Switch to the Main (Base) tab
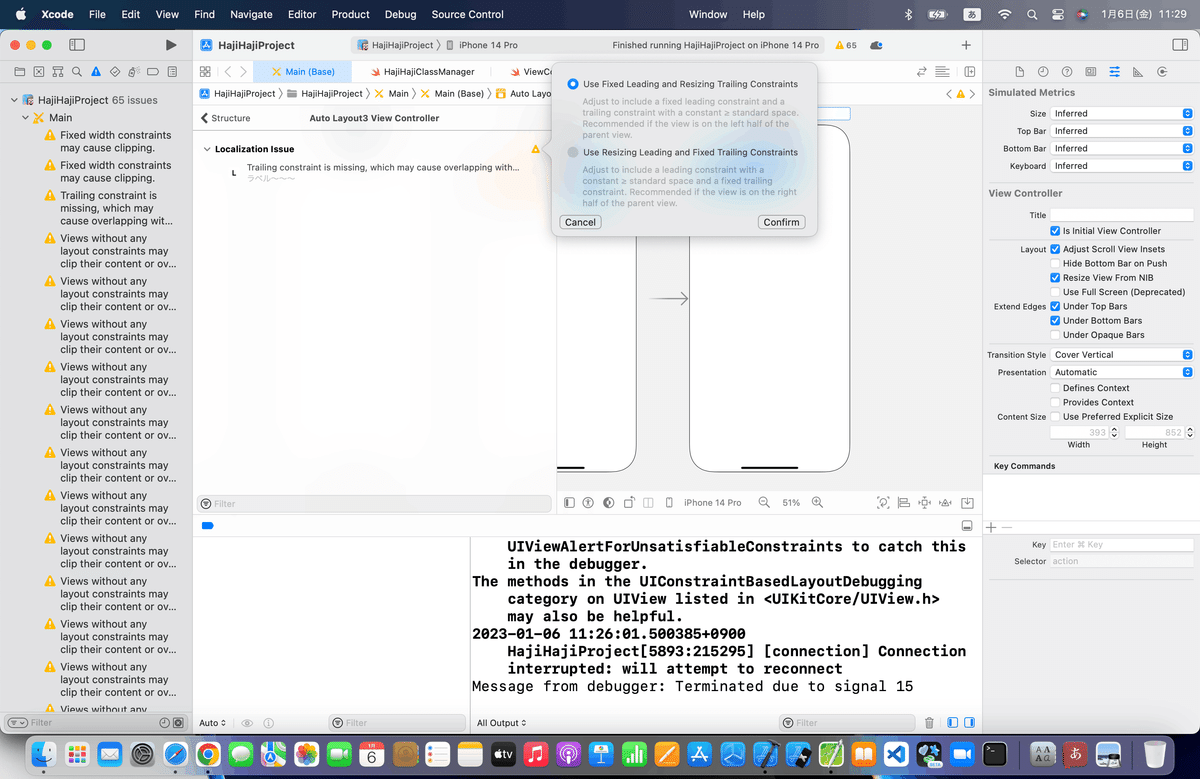Viewport: 1200px width, 779px height. coord(303,72)
